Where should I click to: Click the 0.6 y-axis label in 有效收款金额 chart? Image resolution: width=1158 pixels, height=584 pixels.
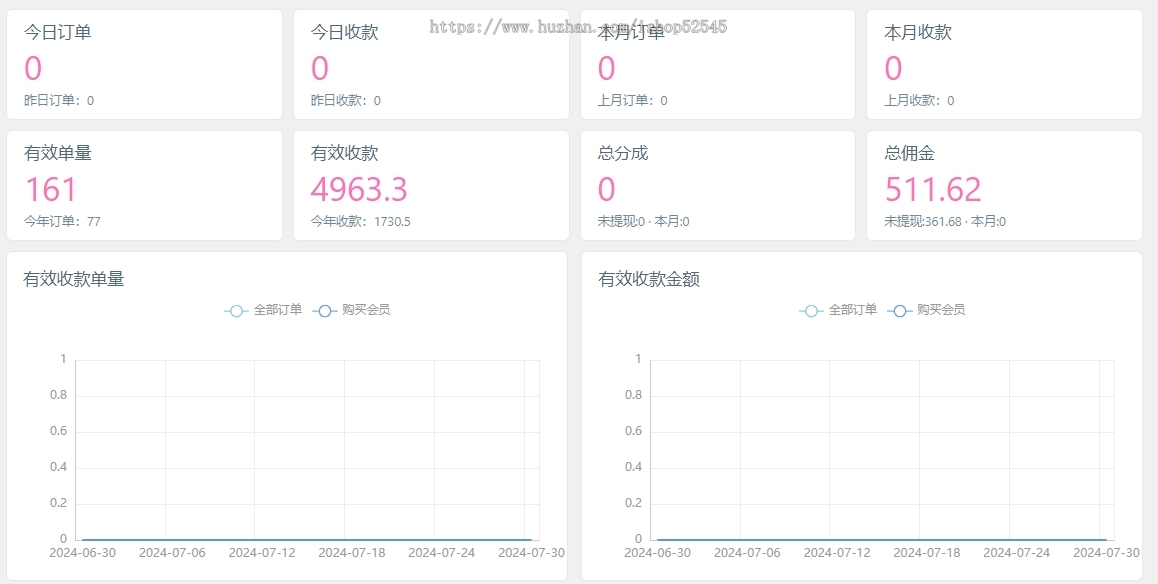click(633, 431)
